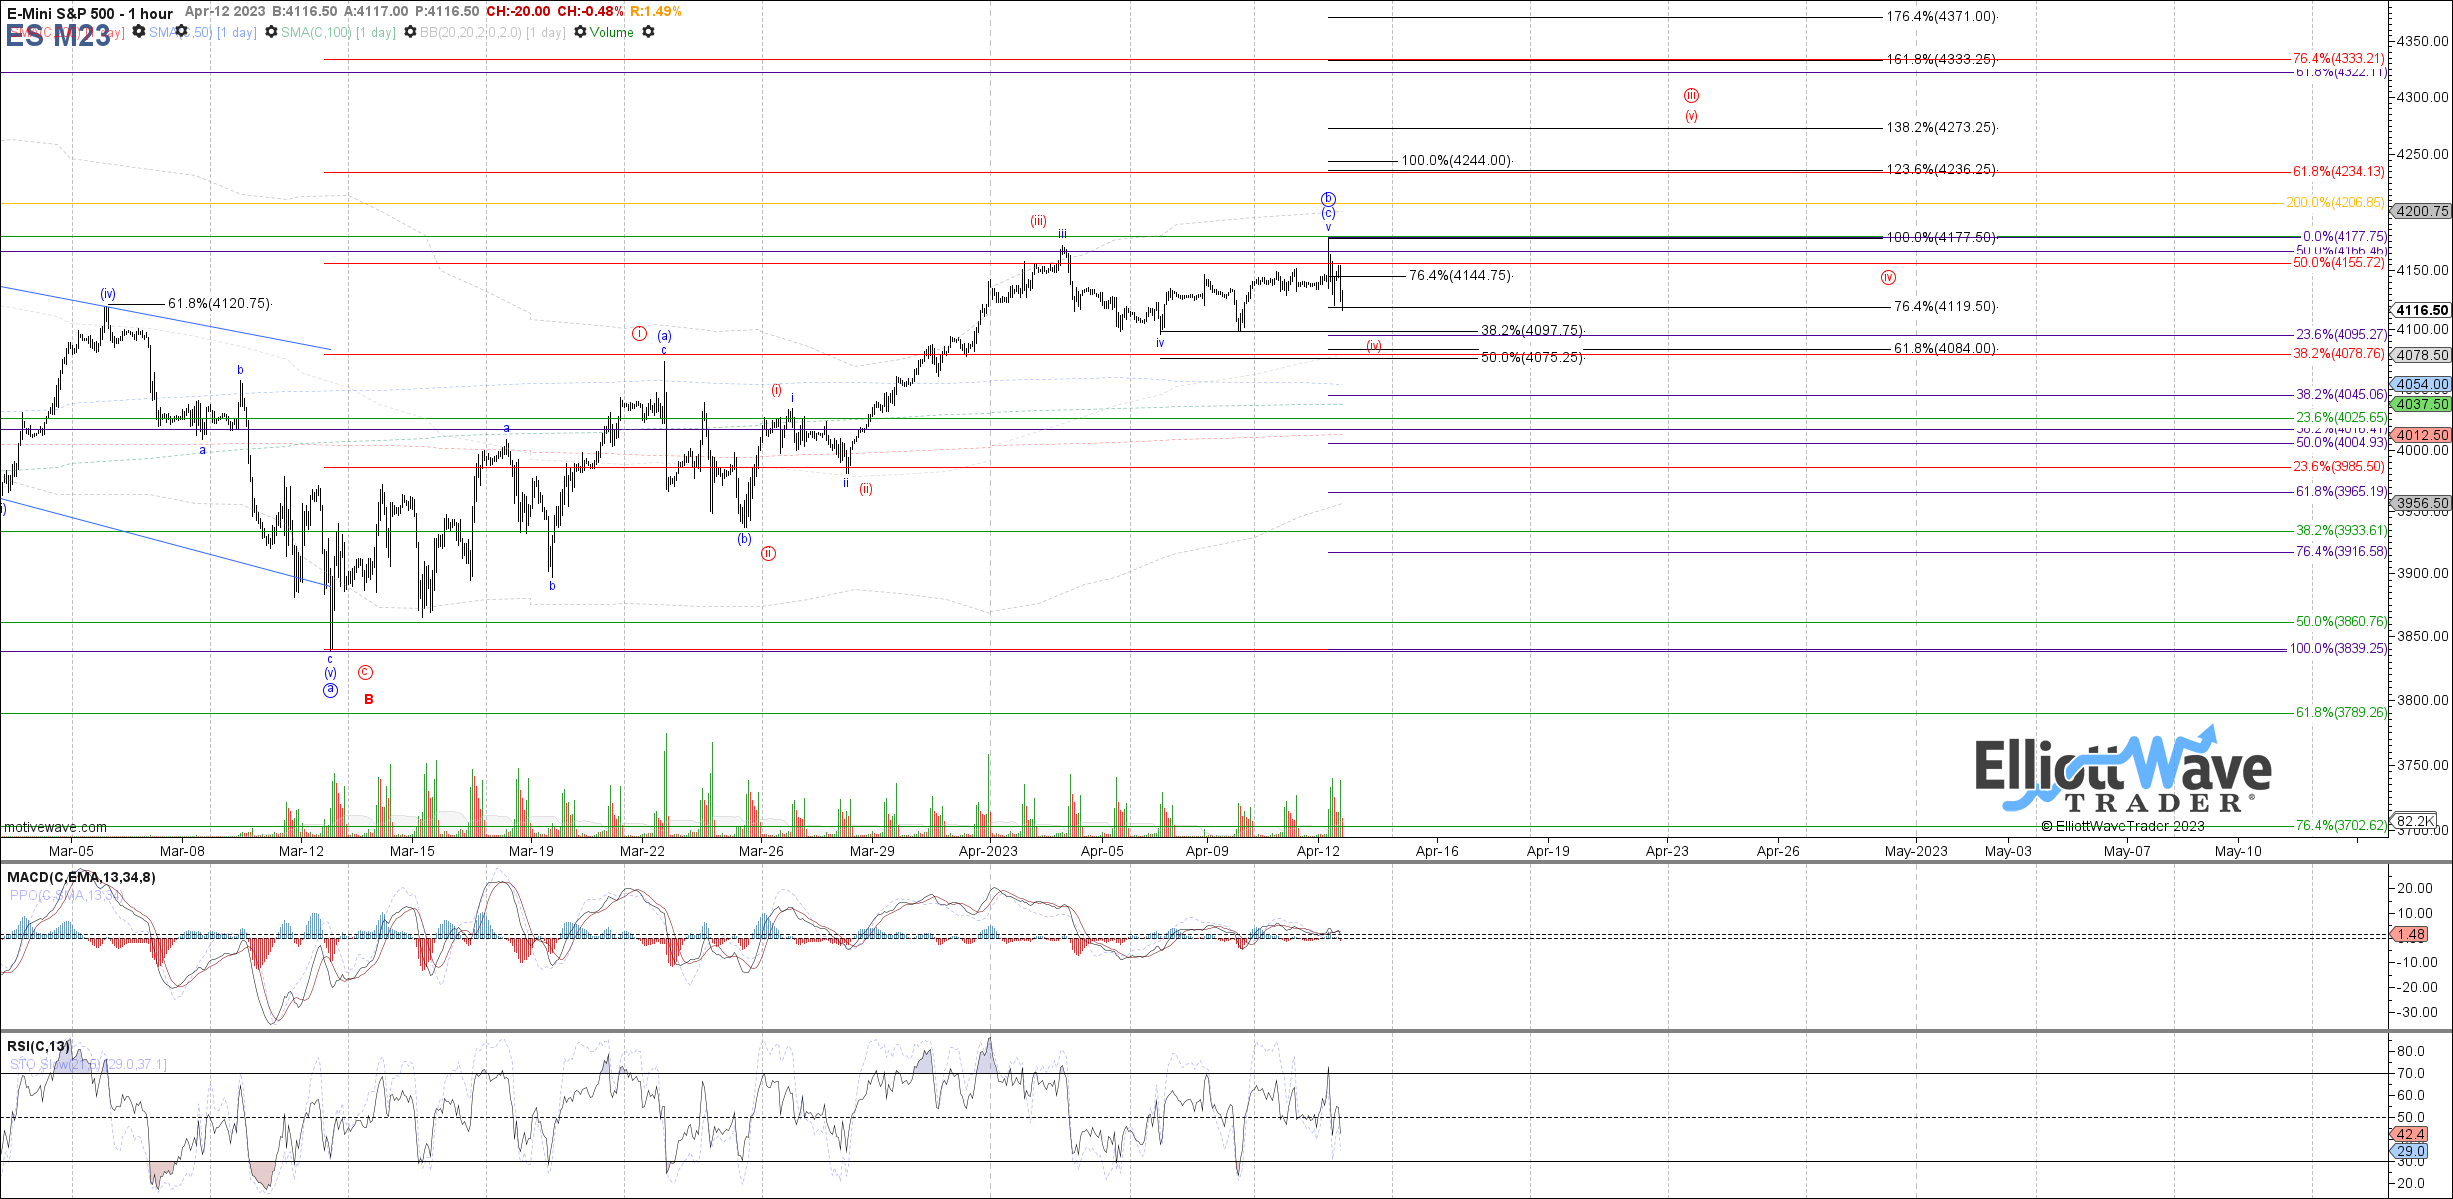Select the 100.0%(4177.50) Fibonacci label
The image size is (2453, 1199).
1941,238
